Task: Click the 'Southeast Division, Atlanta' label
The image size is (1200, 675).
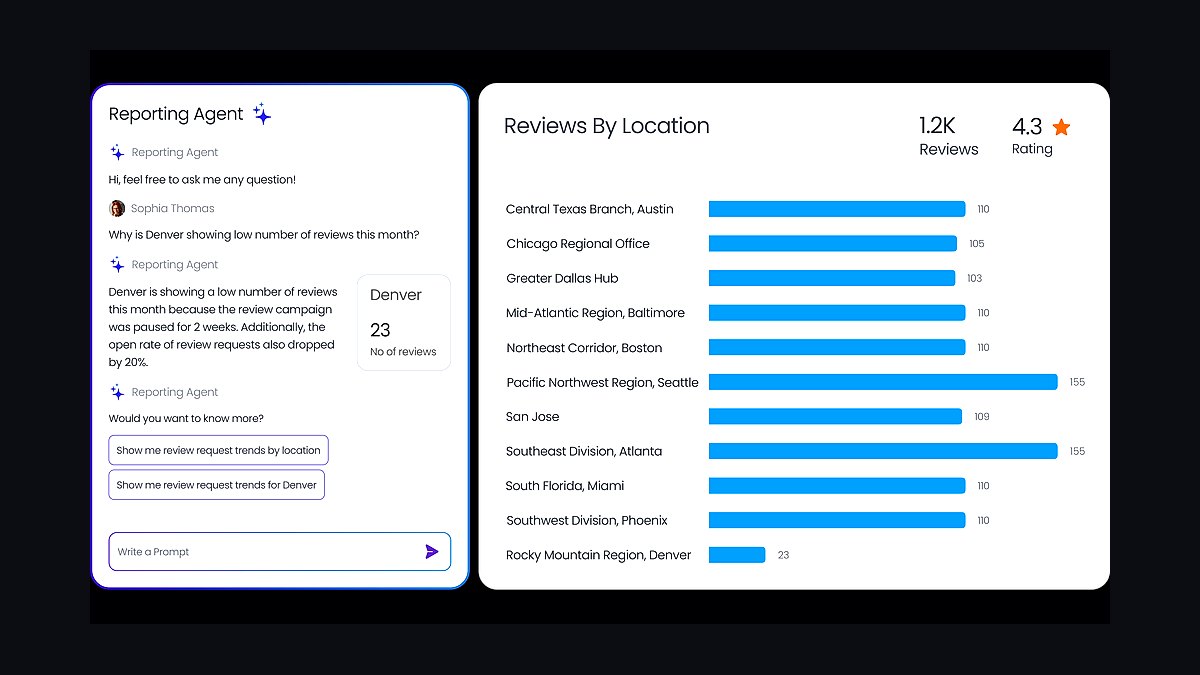Action: [584, 451]
